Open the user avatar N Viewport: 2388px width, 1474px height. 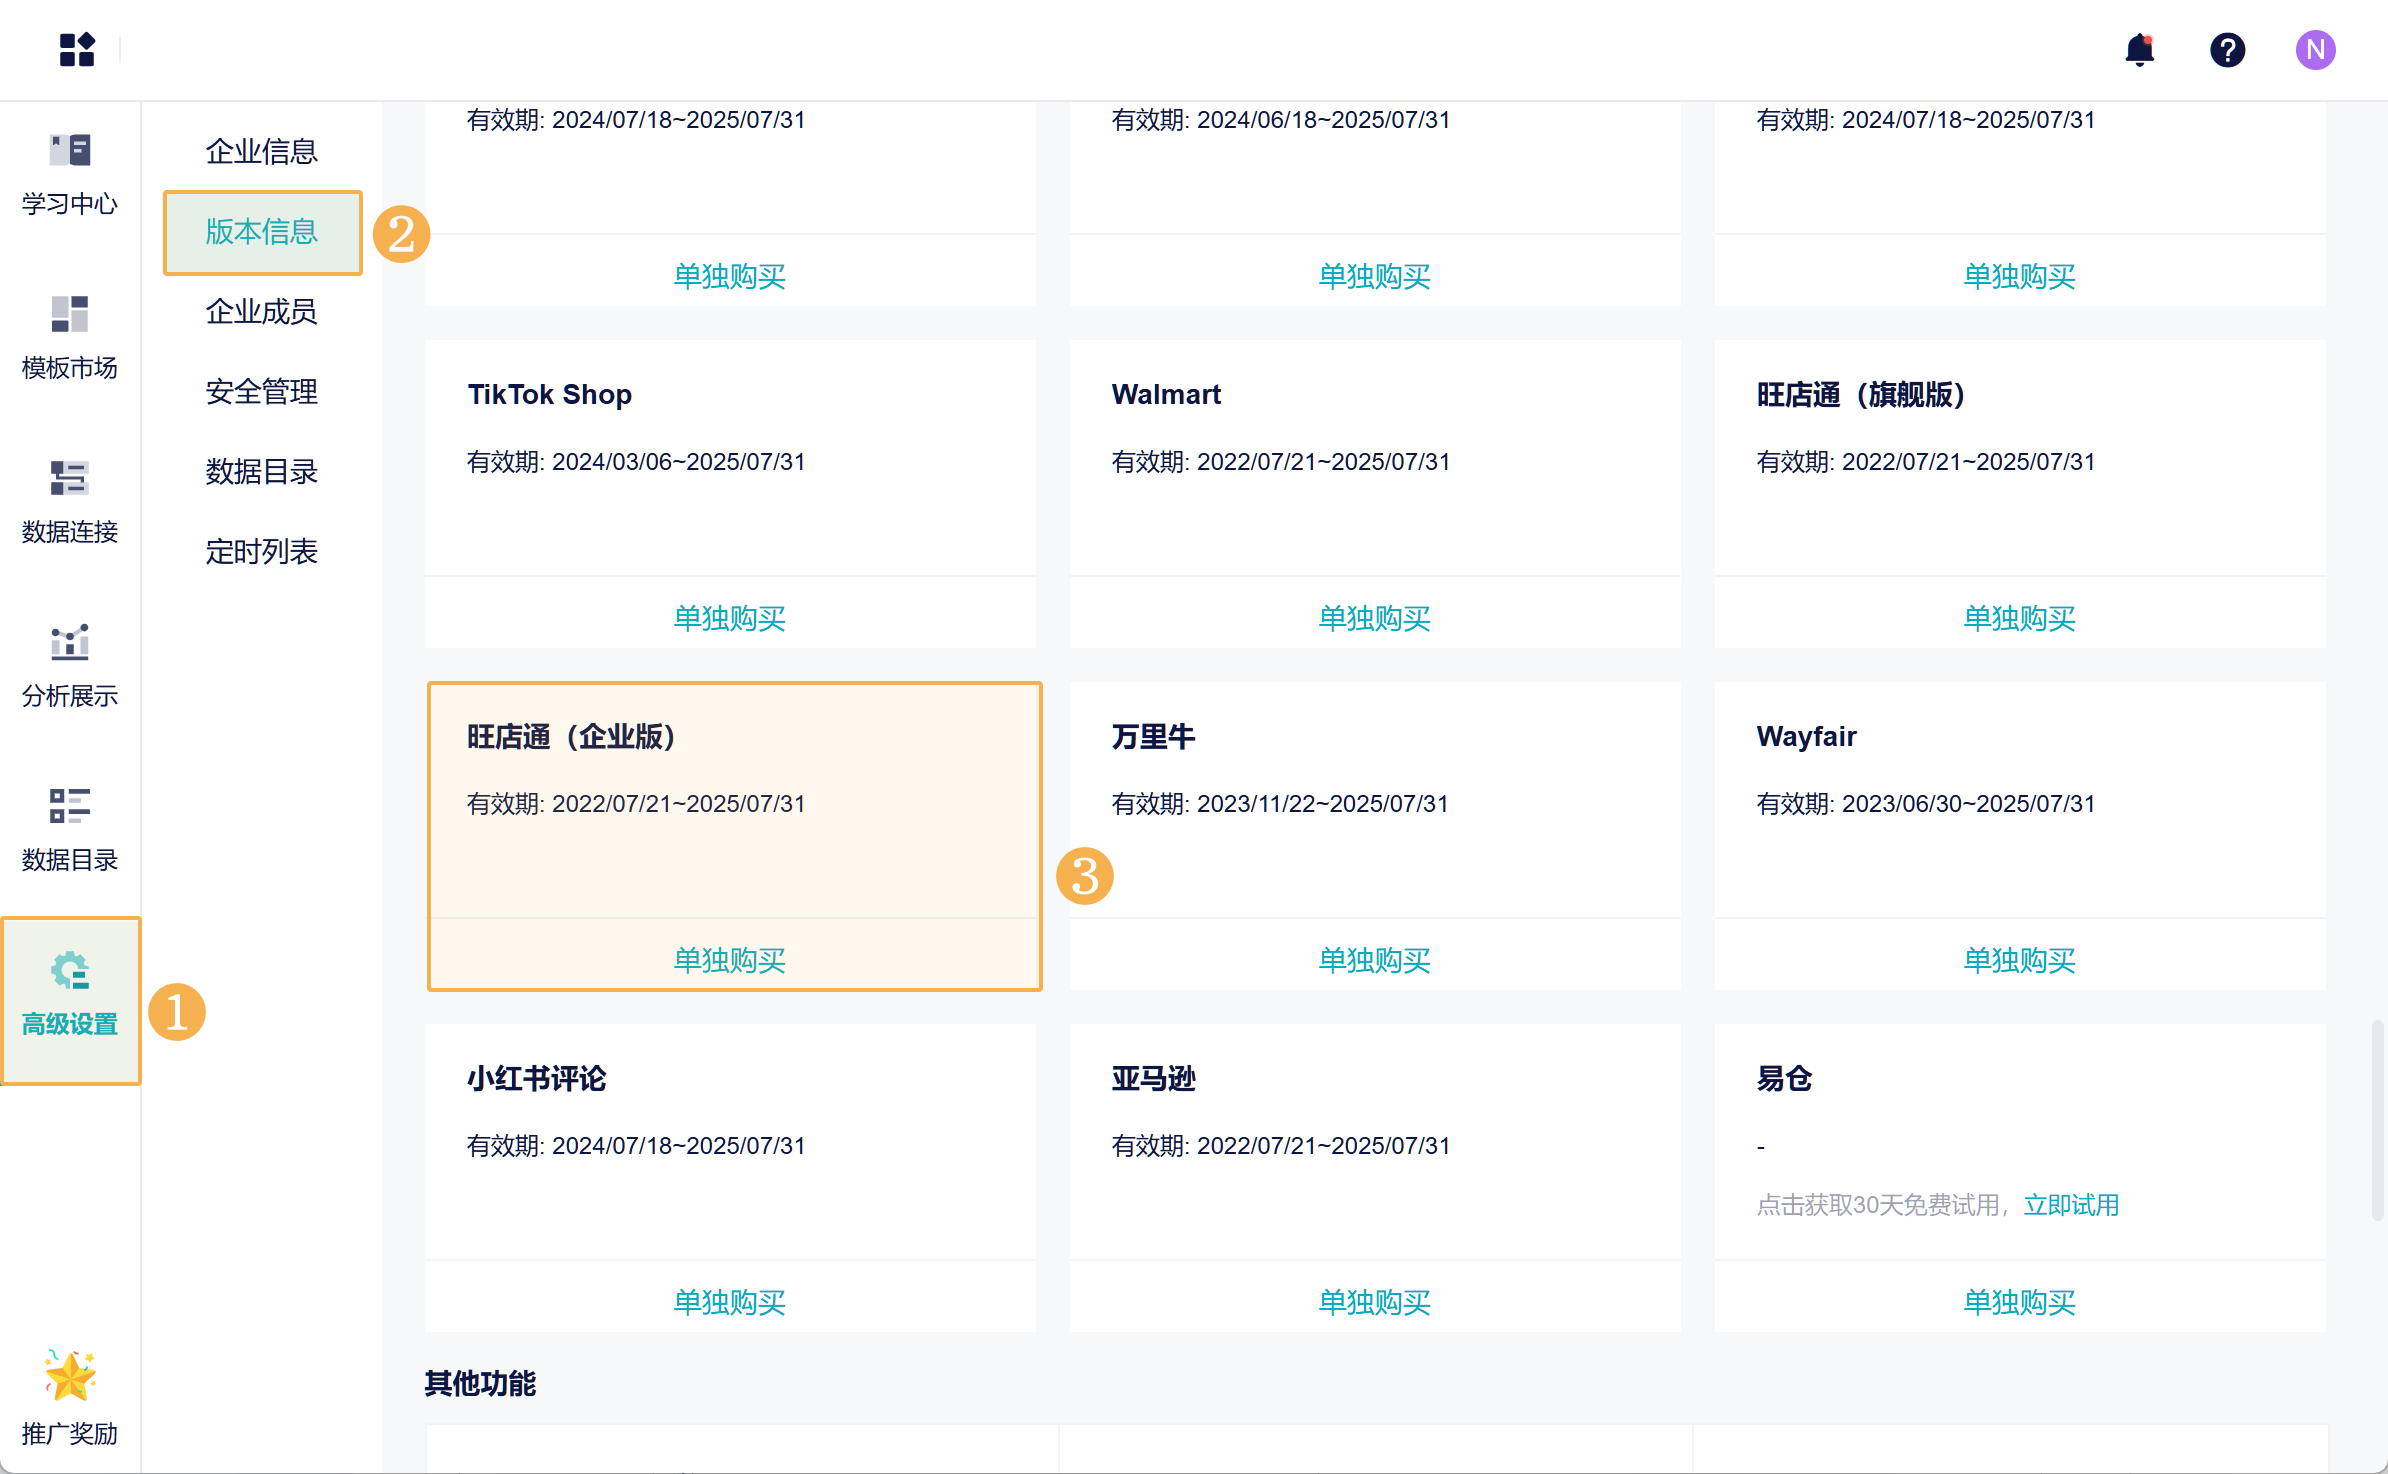pyautogui.click(x=2315, y=49)
